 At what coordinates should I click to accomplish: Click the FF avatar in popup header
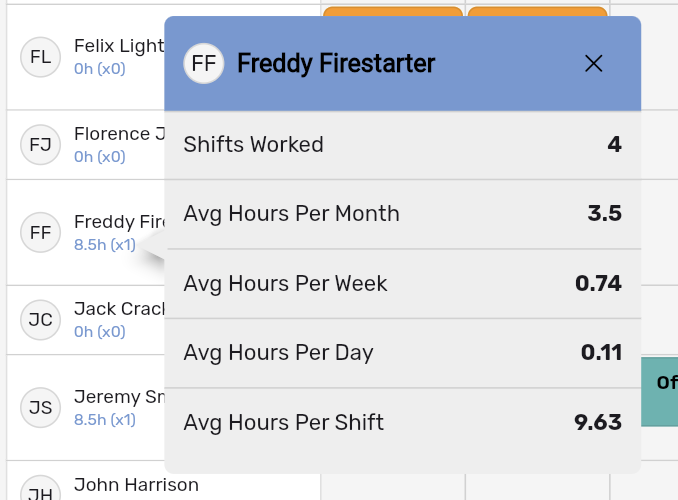pos(204,64)
